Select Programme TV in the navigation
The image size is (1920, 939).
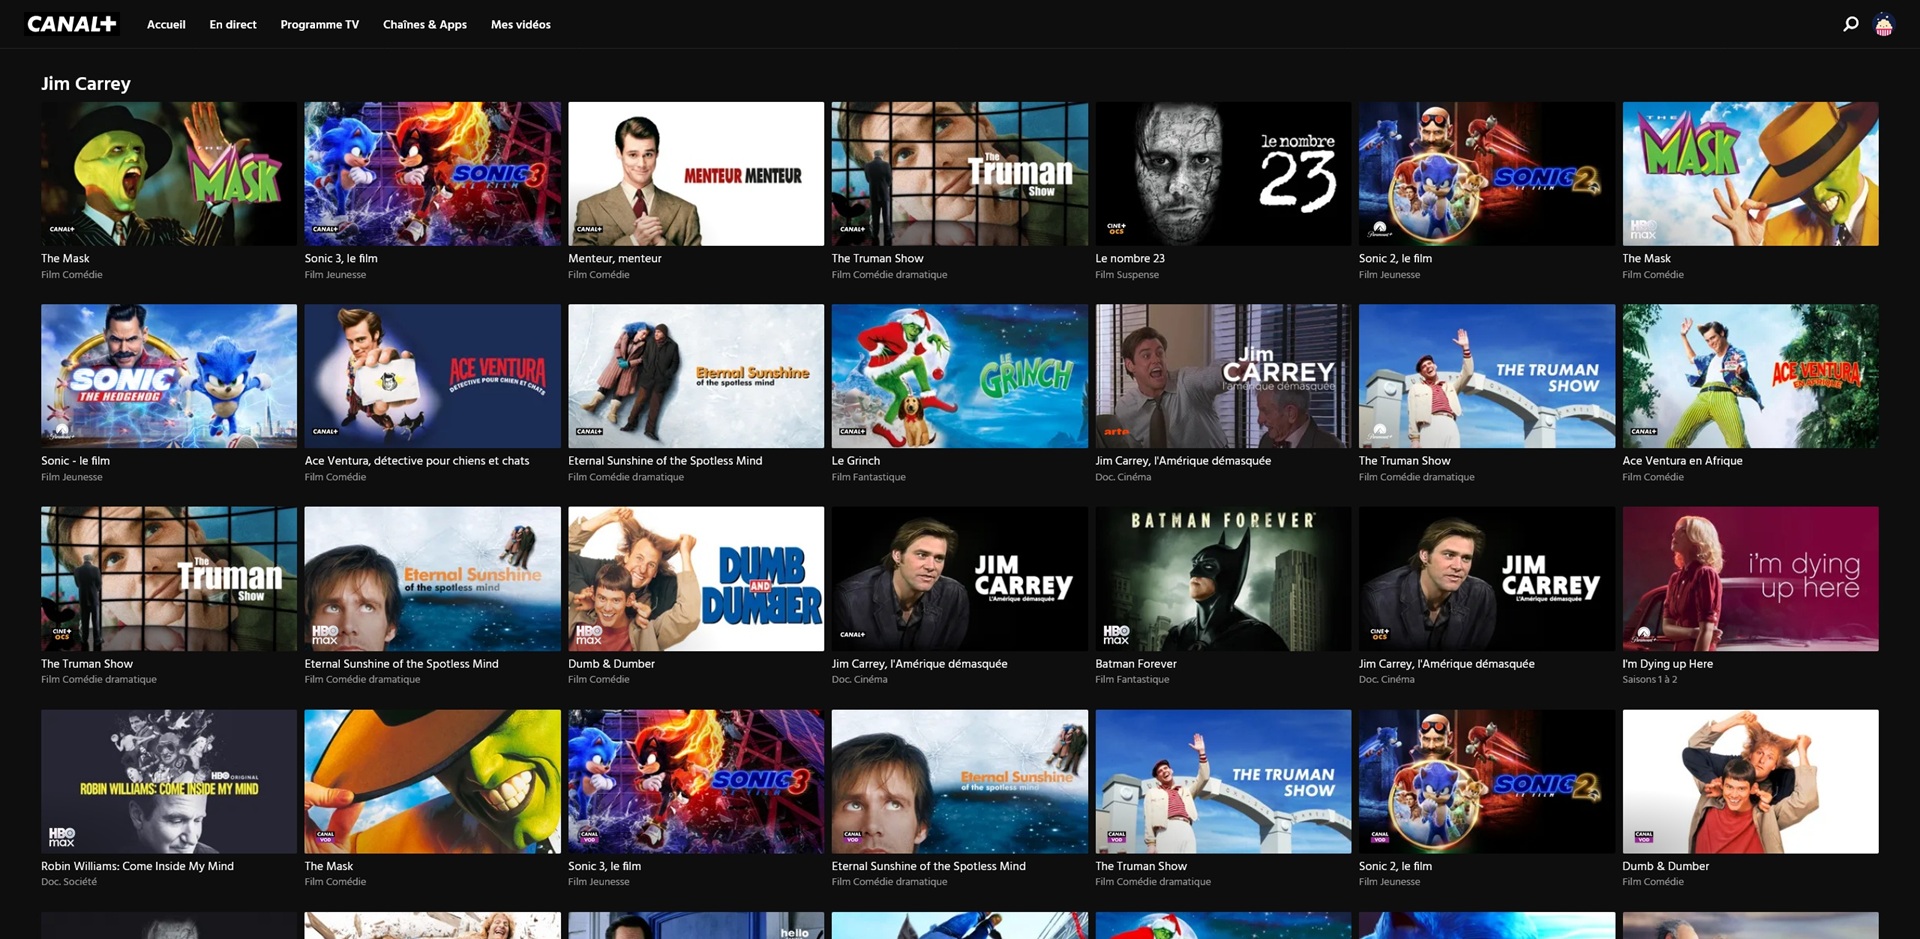click(319, 25)
